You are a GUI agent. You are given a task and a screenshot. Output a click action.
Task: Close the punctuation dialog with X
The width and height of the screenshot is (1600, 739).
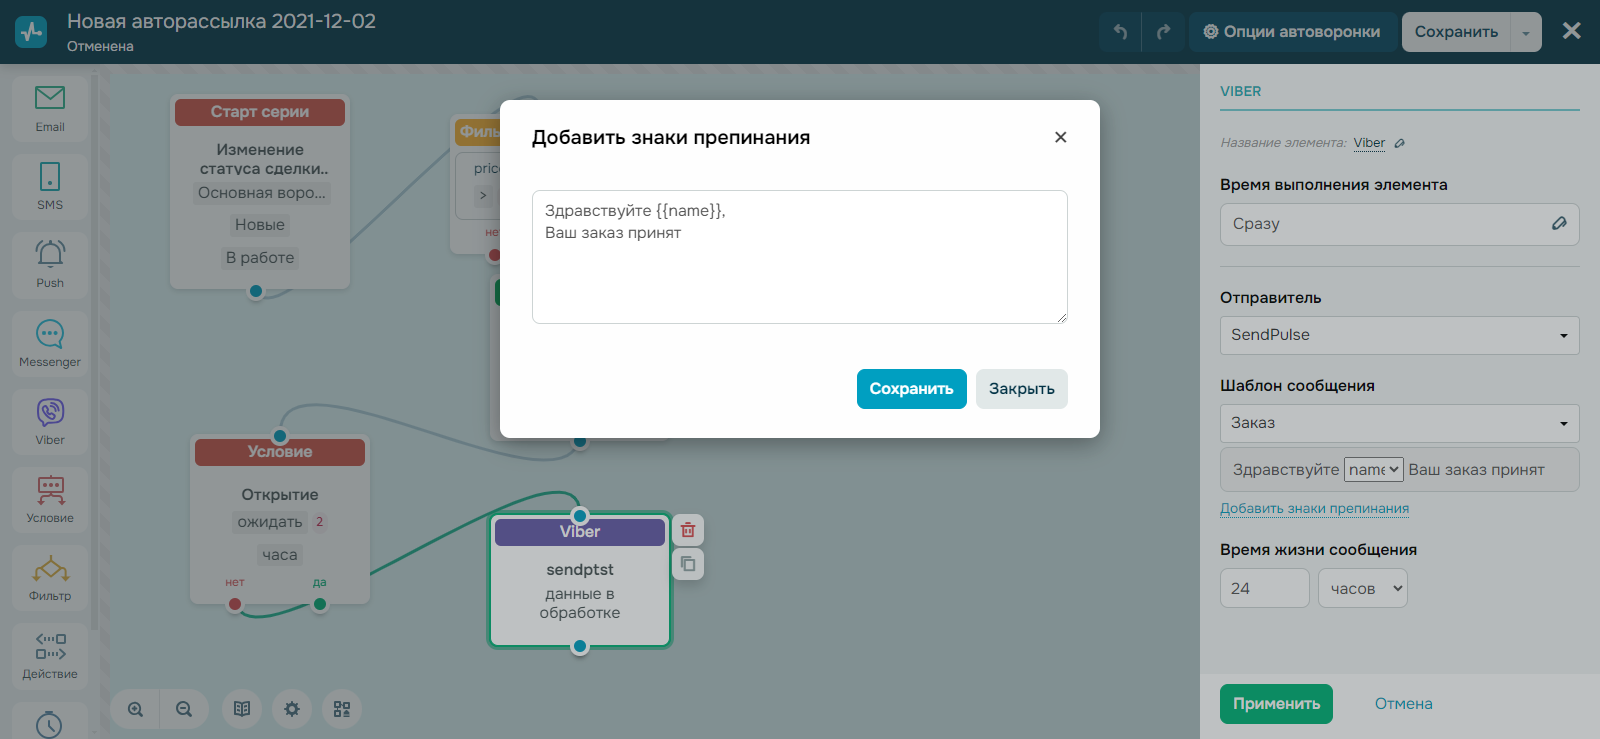click(x=1061, y=137)
